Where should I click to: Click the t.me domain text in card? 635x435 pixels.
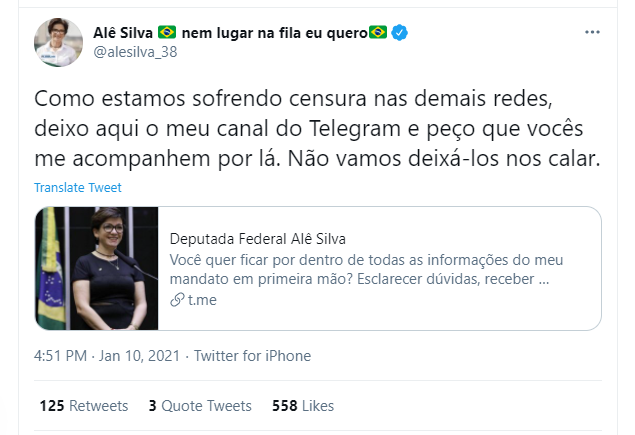point(202,300)
